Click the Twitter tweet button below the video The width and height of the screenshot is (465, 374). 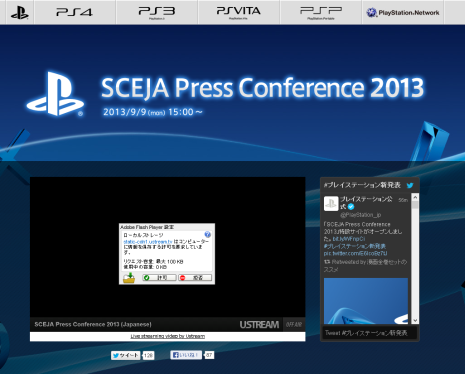pos(125,355)
